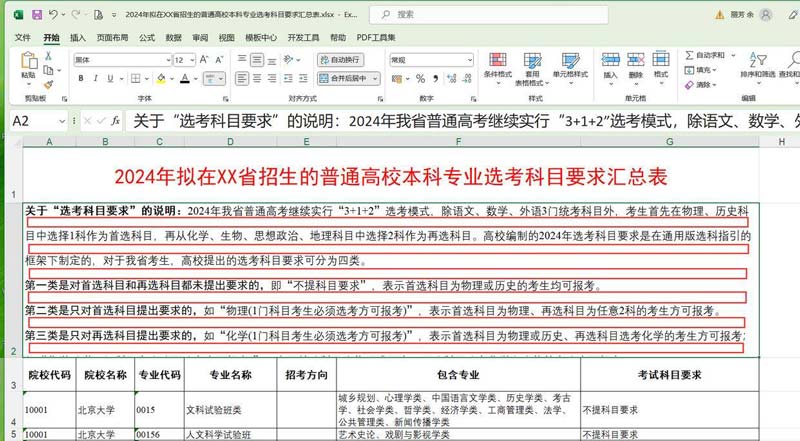Open the font name dropdown (黑体)
The image size is (800, 441).
tap(168, 60)
